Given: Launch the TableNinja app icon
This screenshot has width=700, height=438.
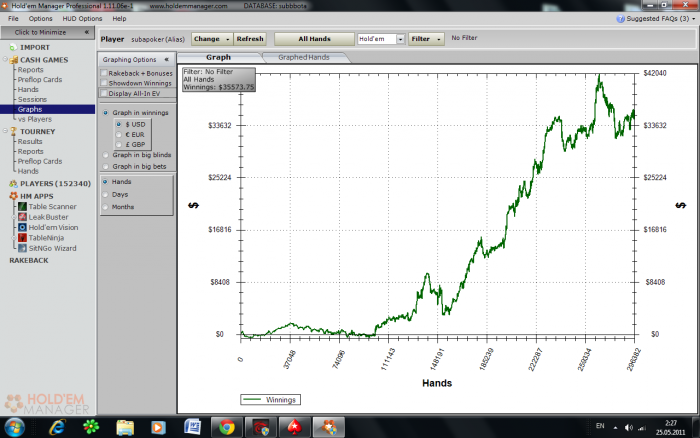Looking at the screenshot, I should pyautogui.click(x=22, y=238).
